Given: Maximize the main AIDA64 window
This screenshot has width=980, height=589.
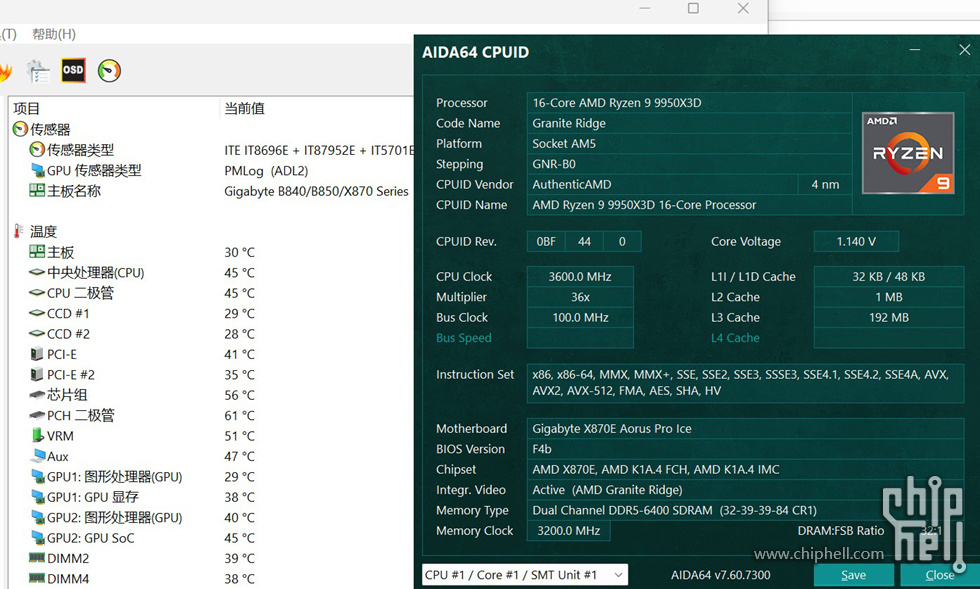Looking at the screenshot, I should pos(693,8).
